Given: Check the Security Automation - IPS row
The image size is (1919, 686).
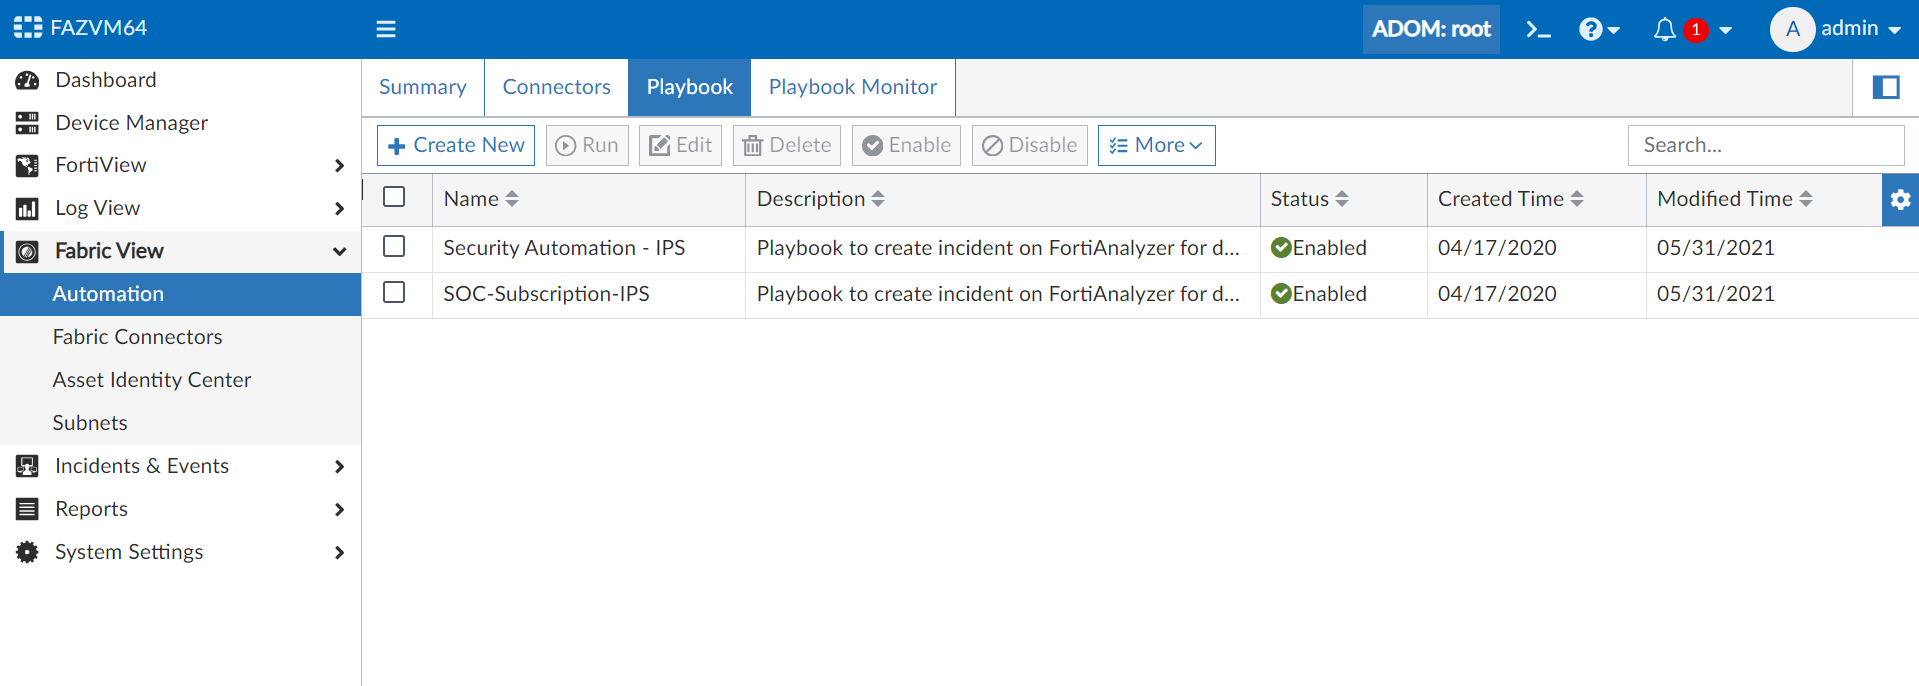Looking at the screenshot, I should pos(394,246).
